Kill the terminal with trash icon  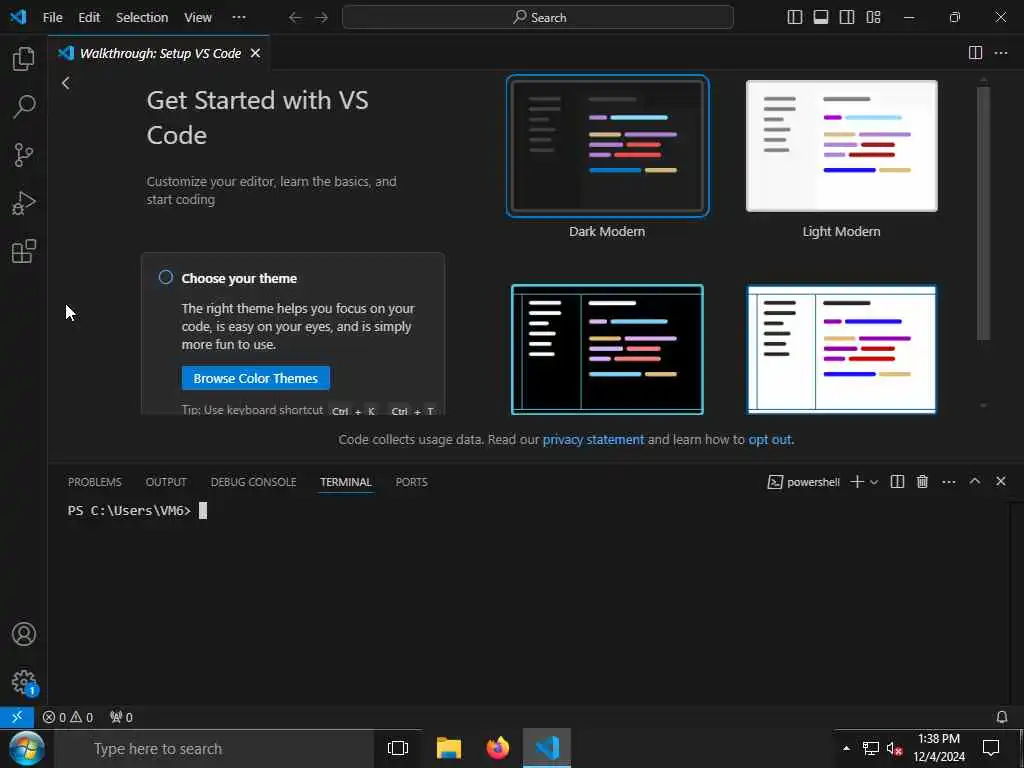[x=922, y=482]
